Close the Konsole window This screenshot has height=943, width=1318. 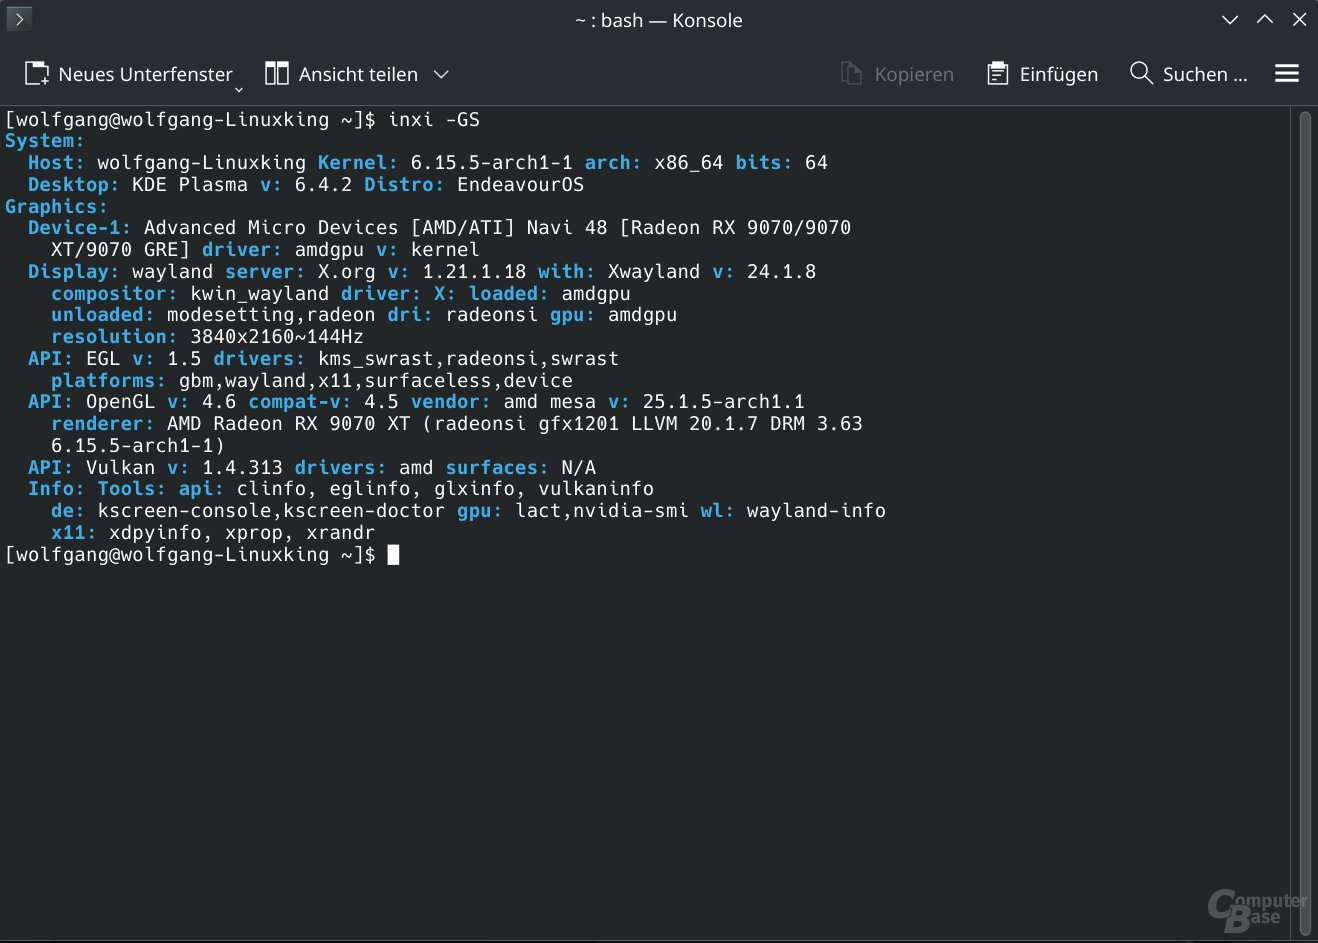click(1299, 20)
